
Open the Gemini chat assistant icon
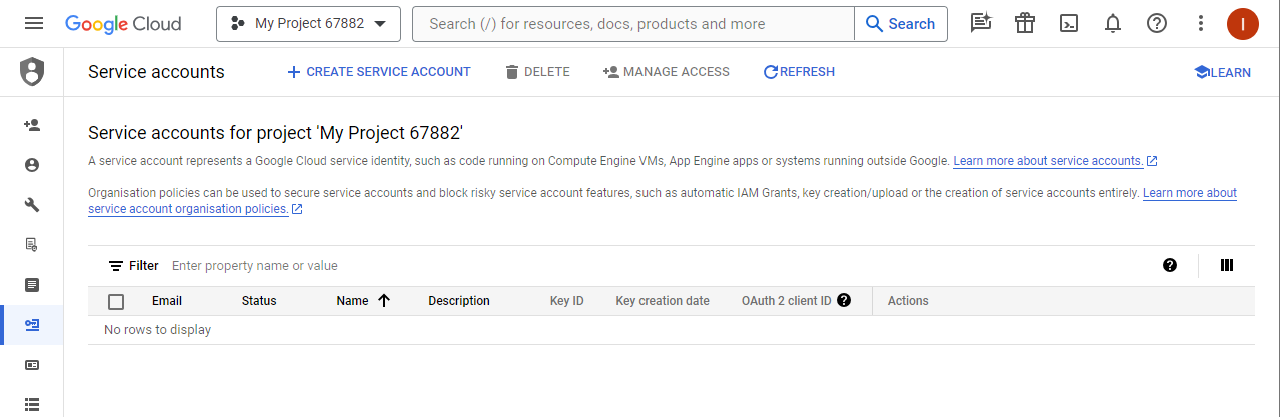981,24
